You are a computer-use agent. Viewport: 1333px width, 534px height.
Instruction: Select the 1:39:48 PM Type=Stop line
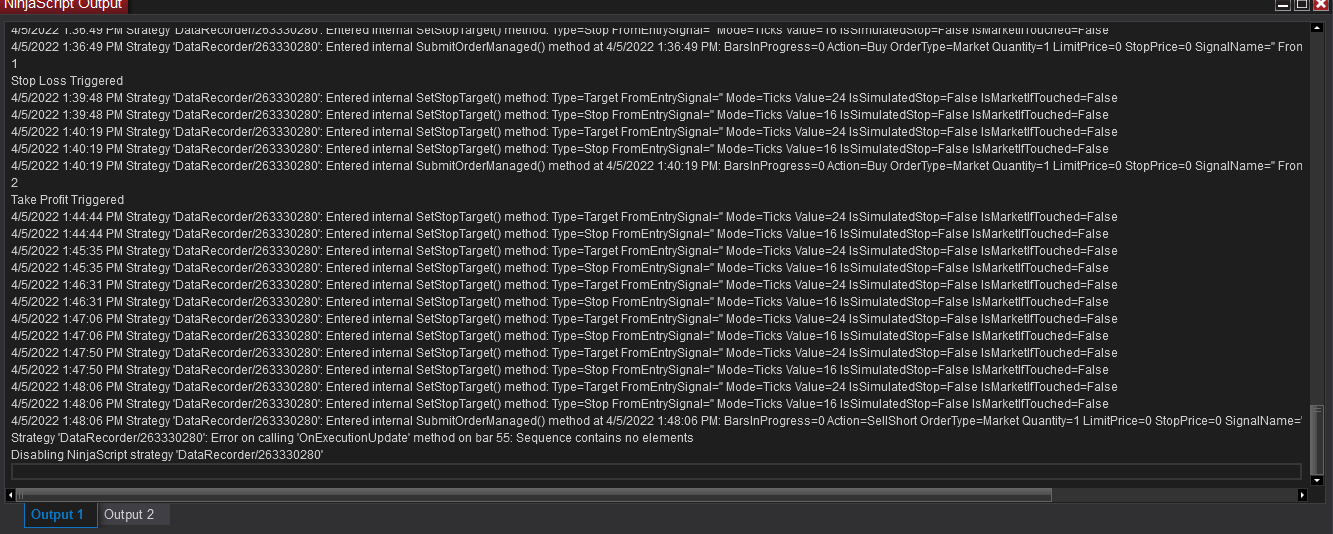coord(560,115)
